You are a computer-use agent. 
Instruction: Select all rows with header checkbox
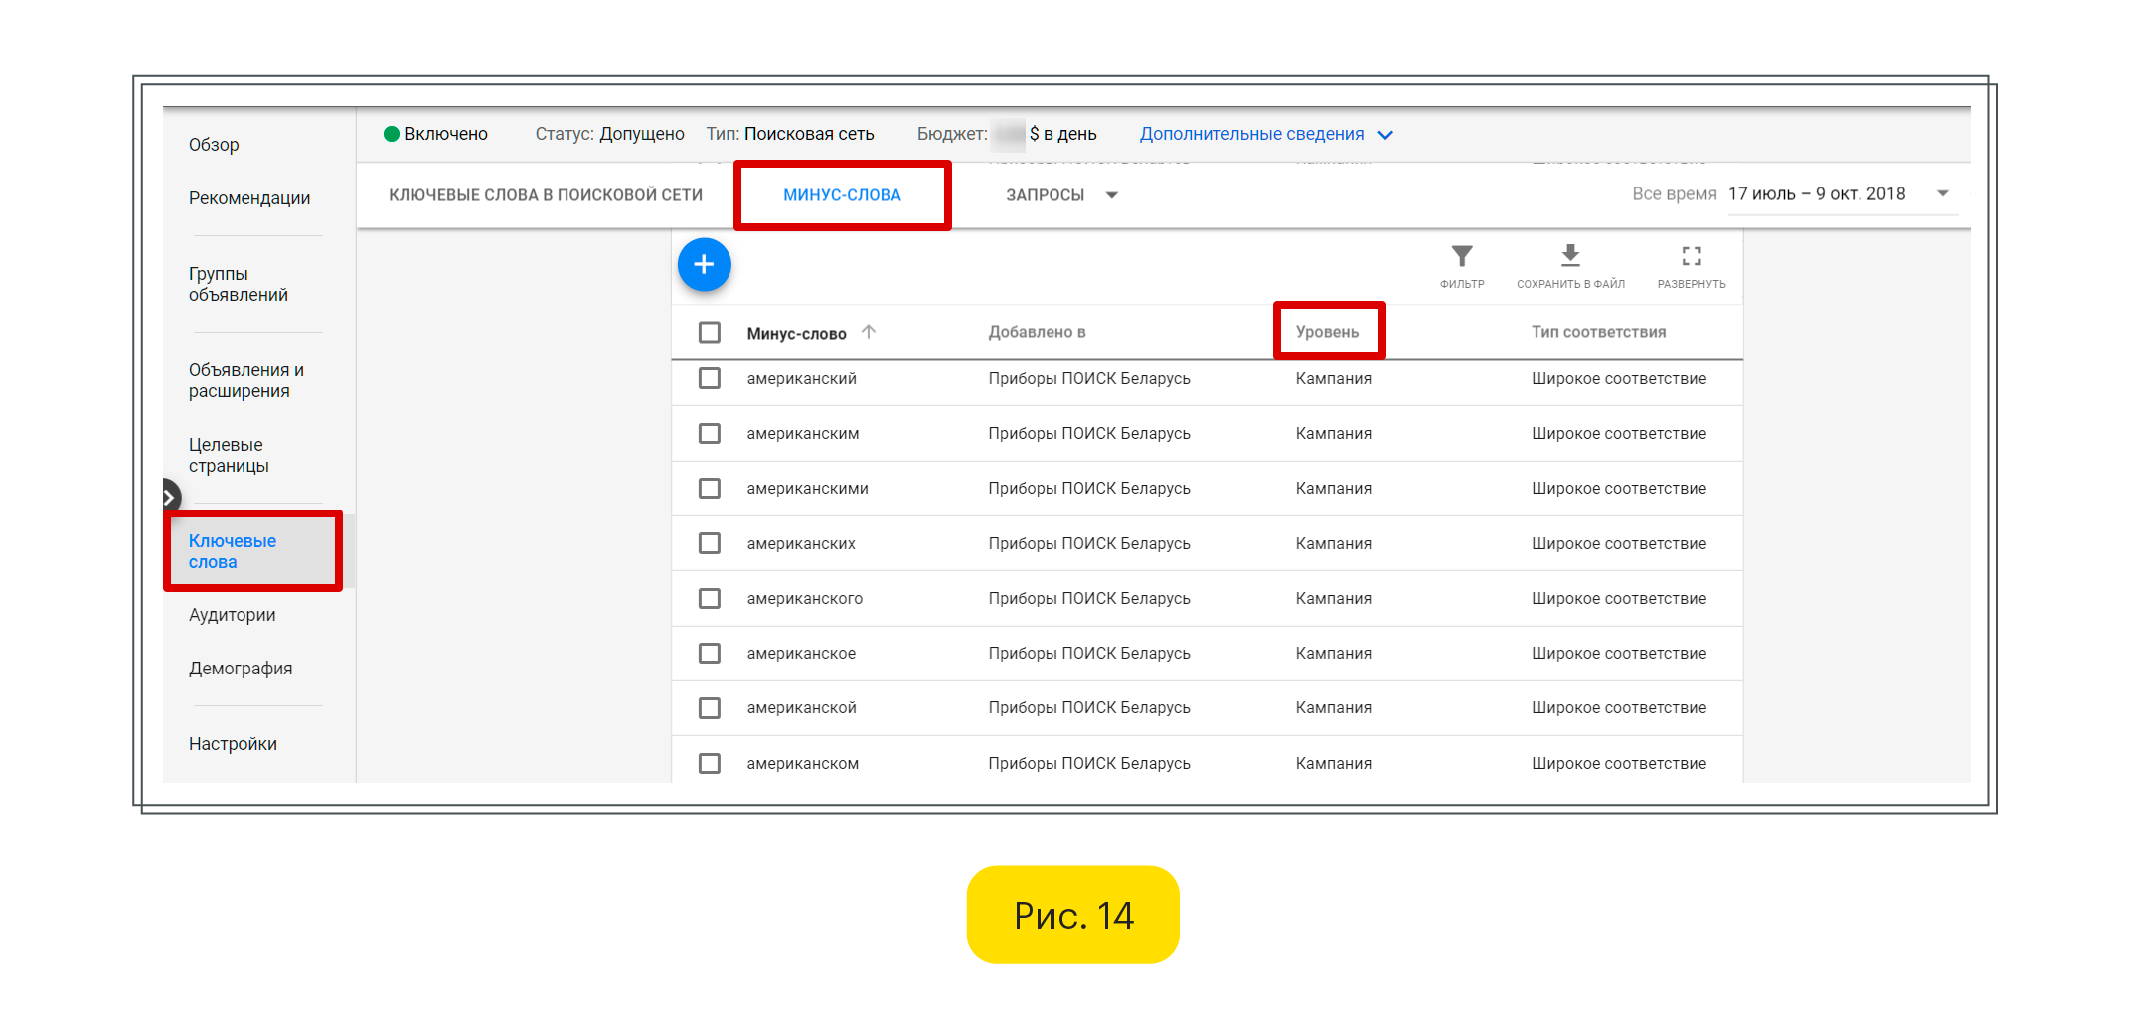pyautogui.click(x=710, y=332)
